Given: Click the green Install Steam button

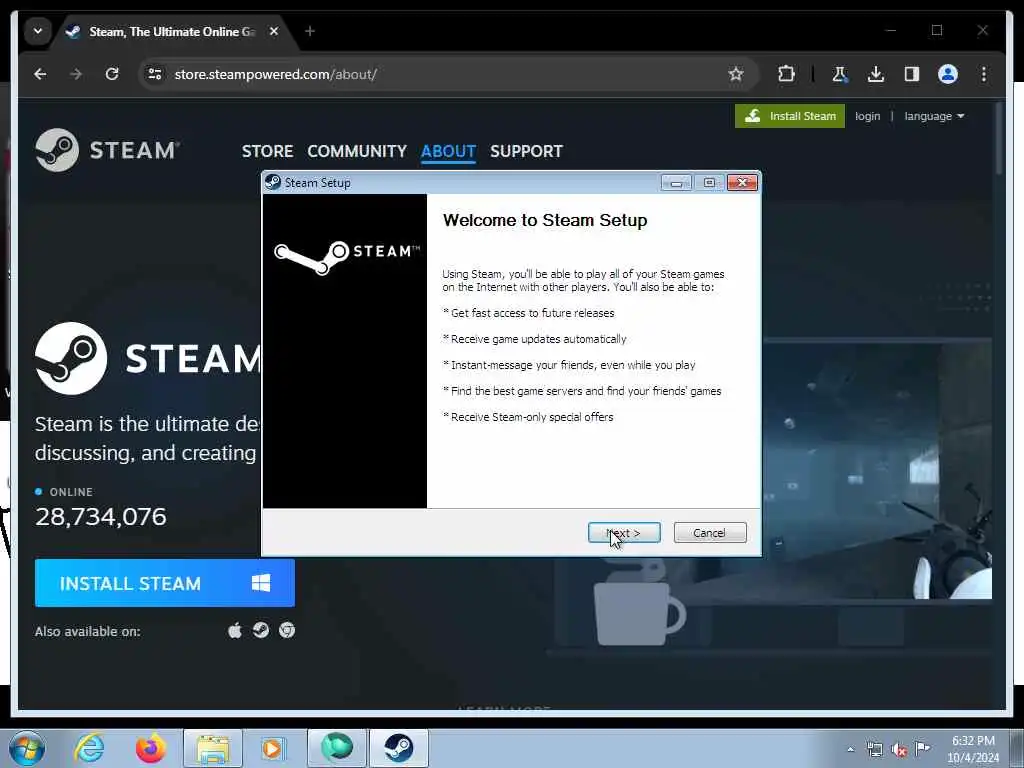Looking at the screenshot, I should (x=790, y=116).
